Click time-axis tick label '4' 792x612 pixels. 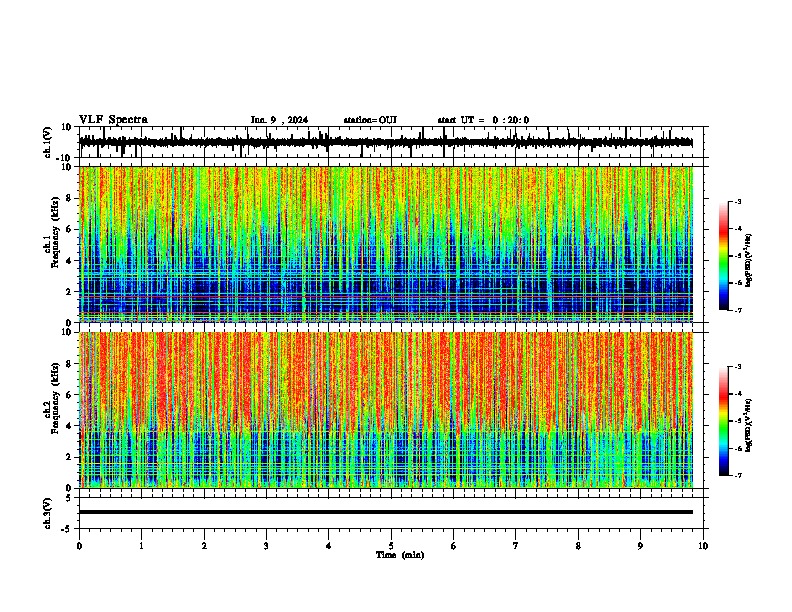[329, 546]
